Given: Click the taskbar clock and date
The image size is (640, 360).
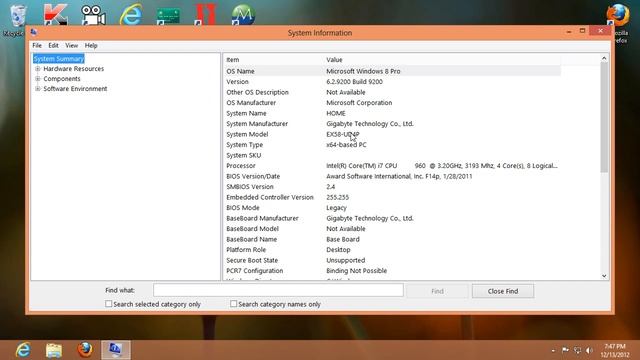Looking at the screenshot, I should 615,350.
